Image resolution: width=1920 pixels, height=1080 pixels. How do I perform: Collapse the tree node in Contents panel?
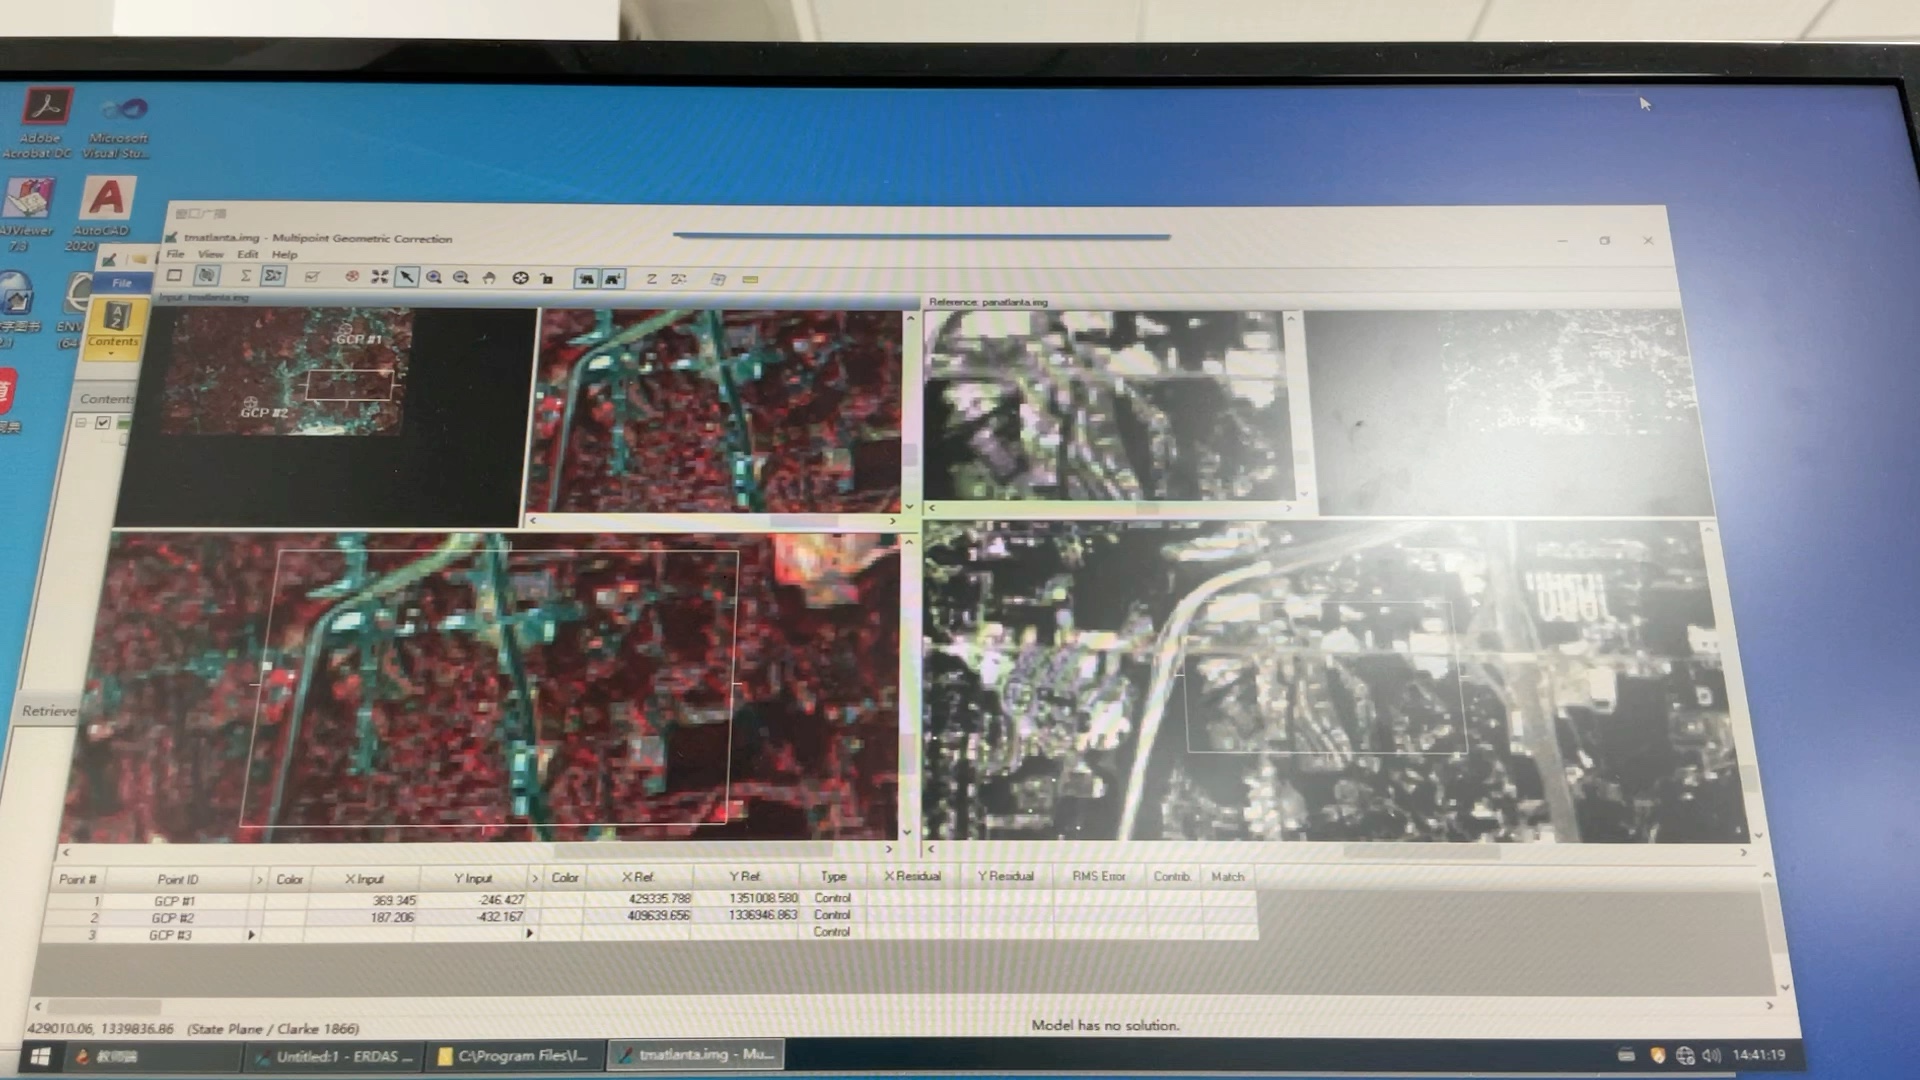[x=81, y=423]
